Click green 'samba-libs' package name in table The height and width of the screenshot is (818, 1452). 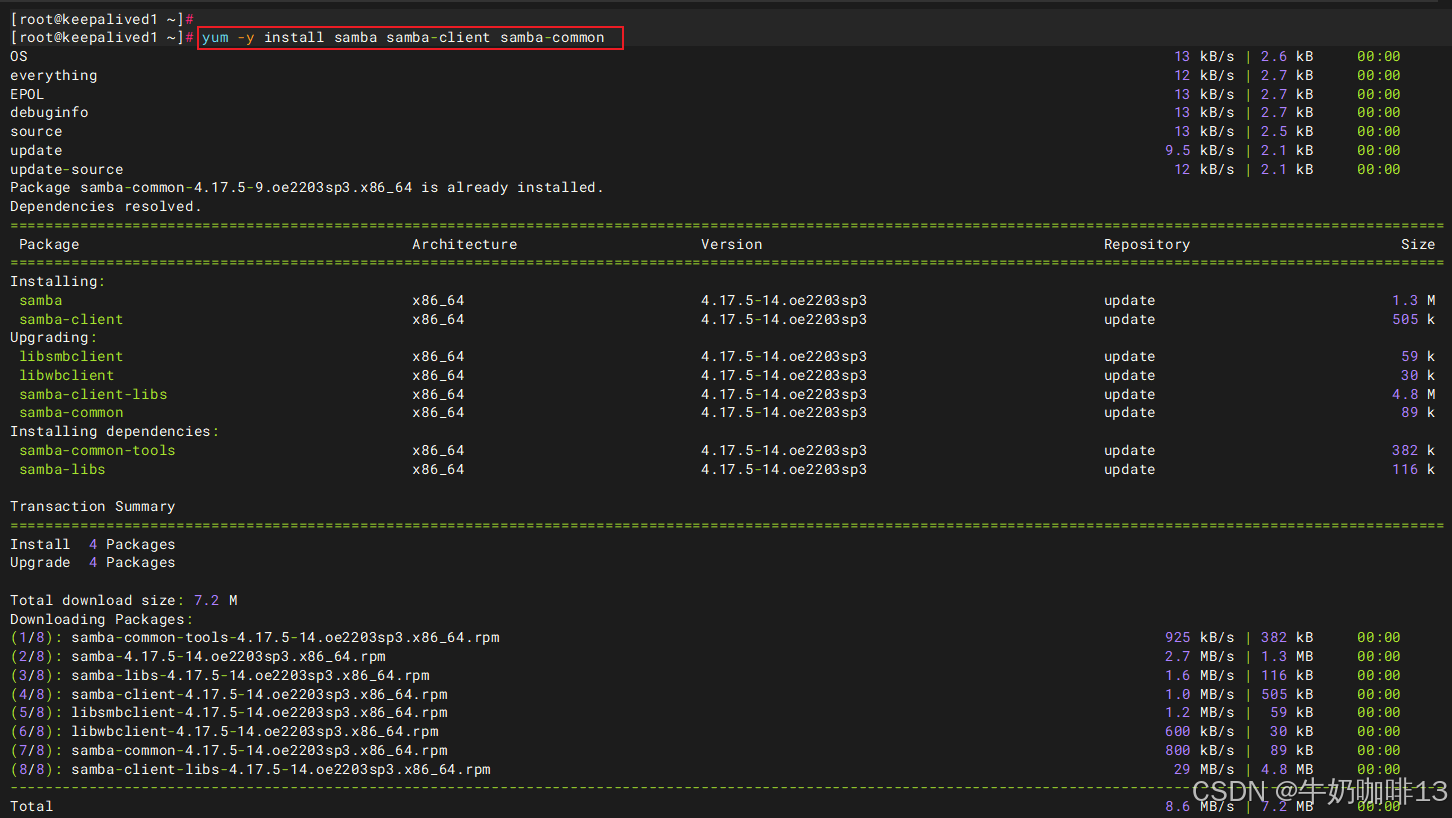pyautogui.click(x=62, y=470)
